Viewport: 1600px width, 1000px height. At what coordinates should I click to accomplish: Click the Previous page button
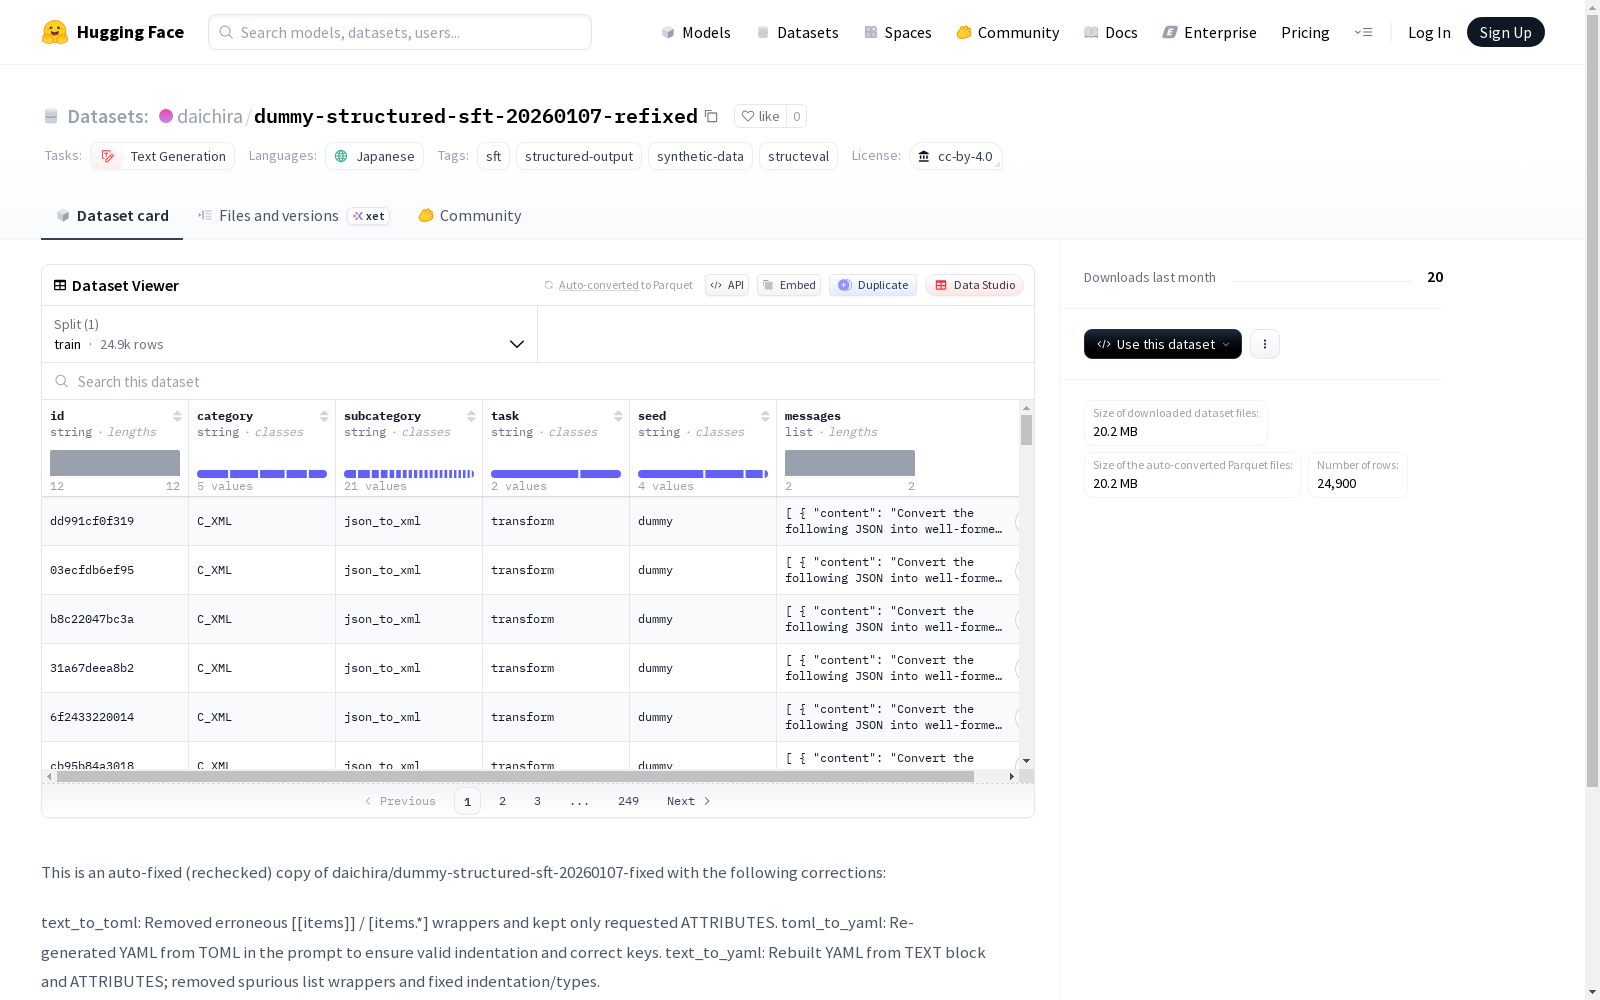coord(400,801)
